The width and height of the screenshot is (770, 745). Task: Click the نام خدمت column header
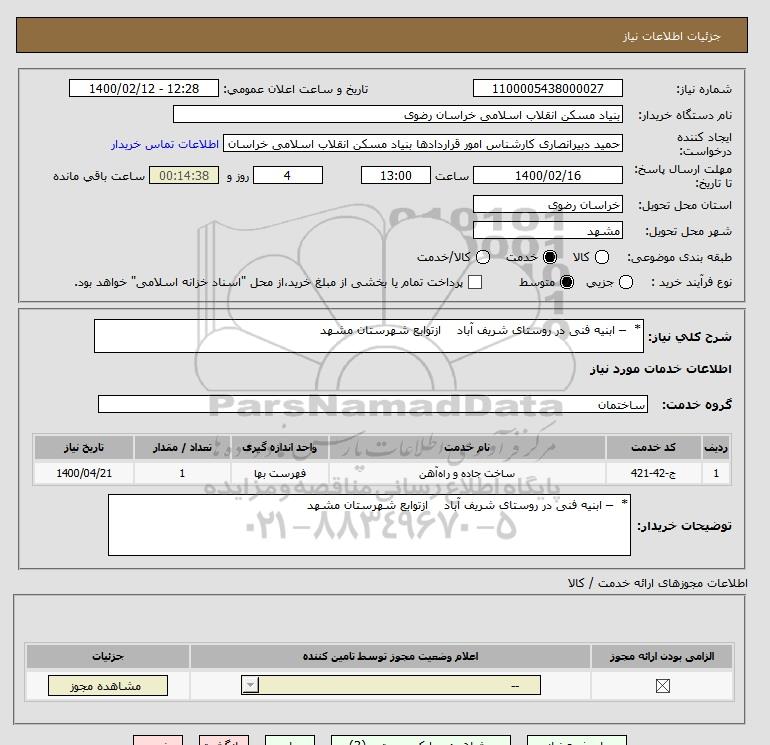click(x=467, y=447)
